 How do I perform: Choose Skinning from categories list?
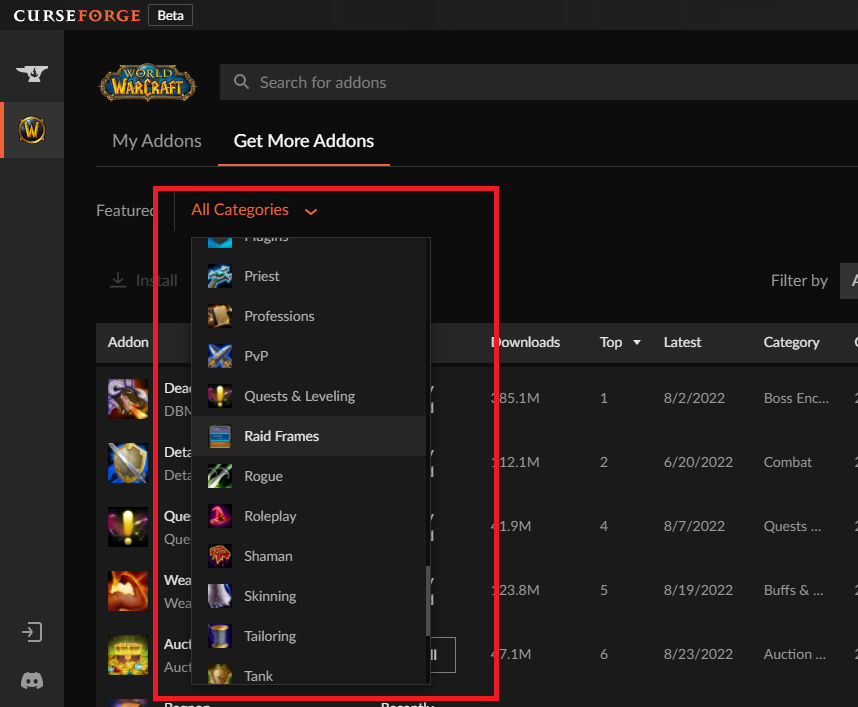(x=309, y=596)
